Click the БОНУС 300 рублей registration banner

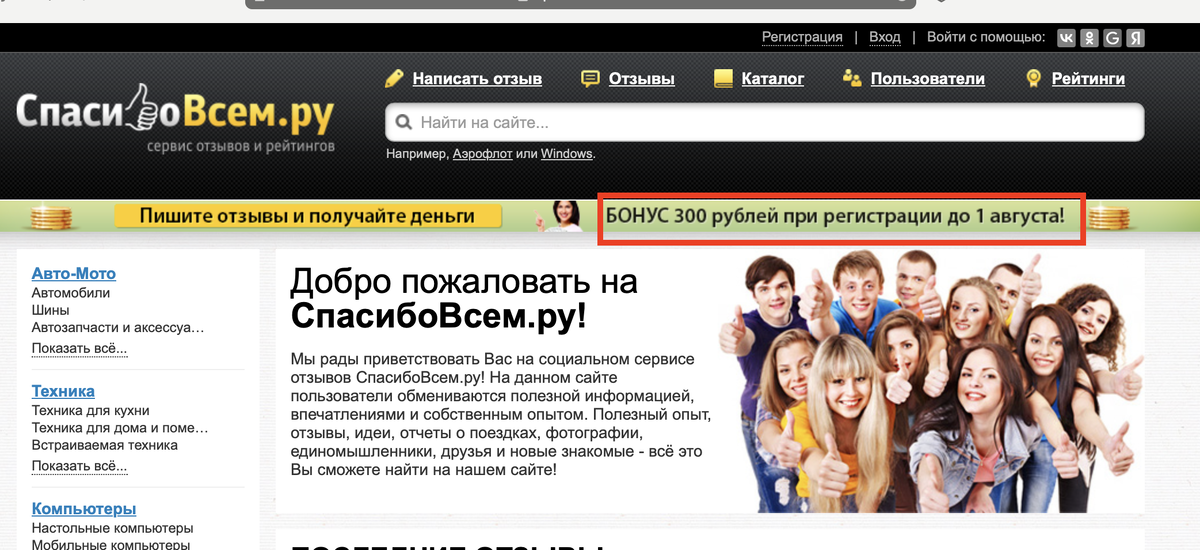[x=836, y=216]
